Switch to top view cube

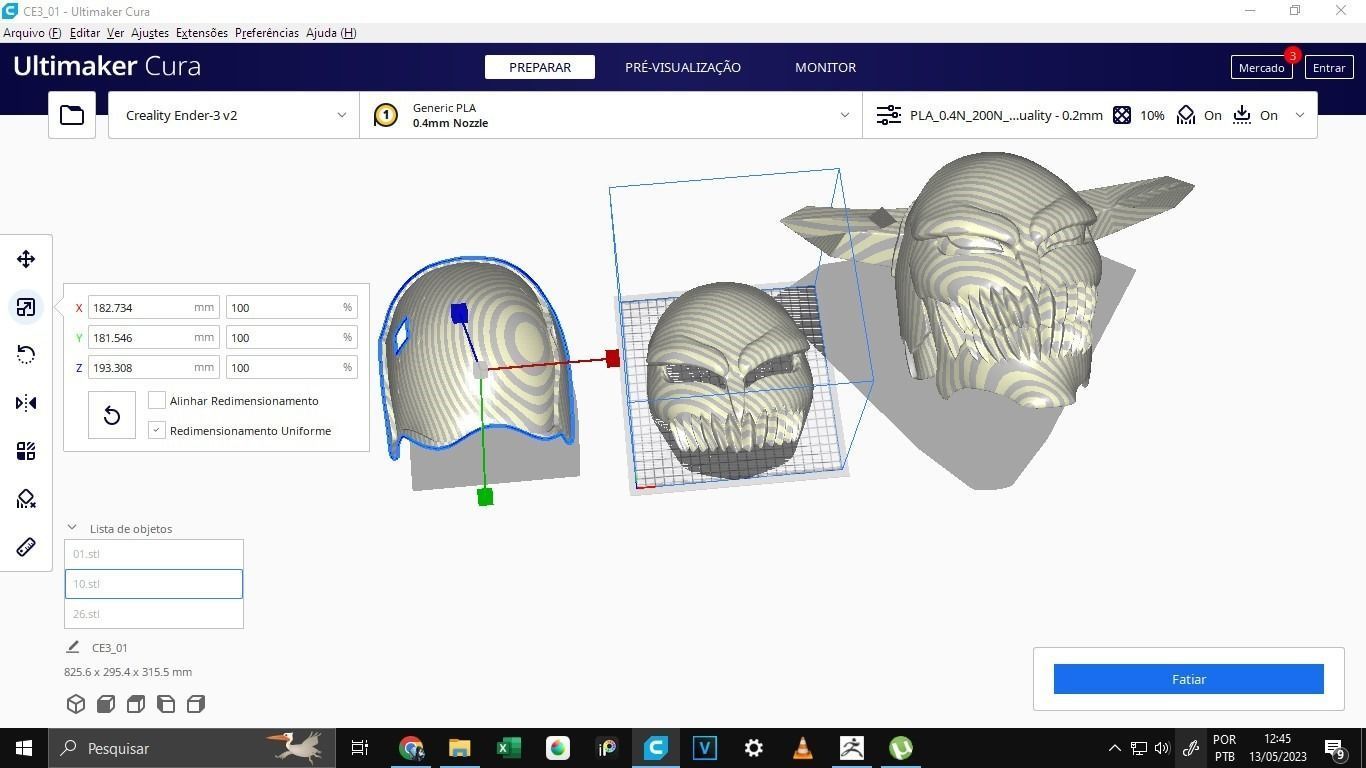(x=136, y=704)
